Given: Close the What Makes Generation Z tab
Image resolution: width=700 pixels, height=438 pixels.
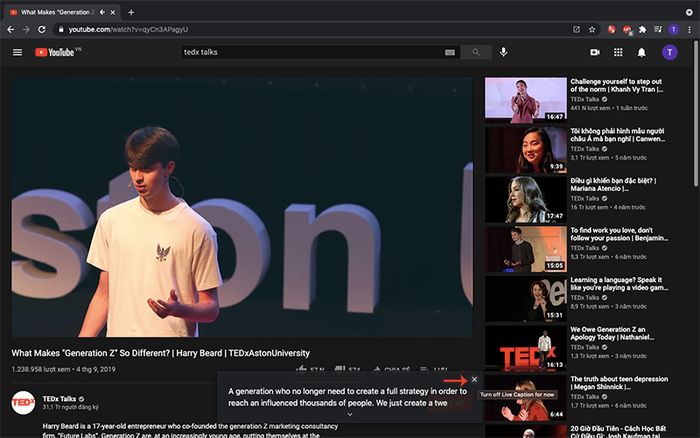Looking at the screenshot, I should [x=113, y=13].
